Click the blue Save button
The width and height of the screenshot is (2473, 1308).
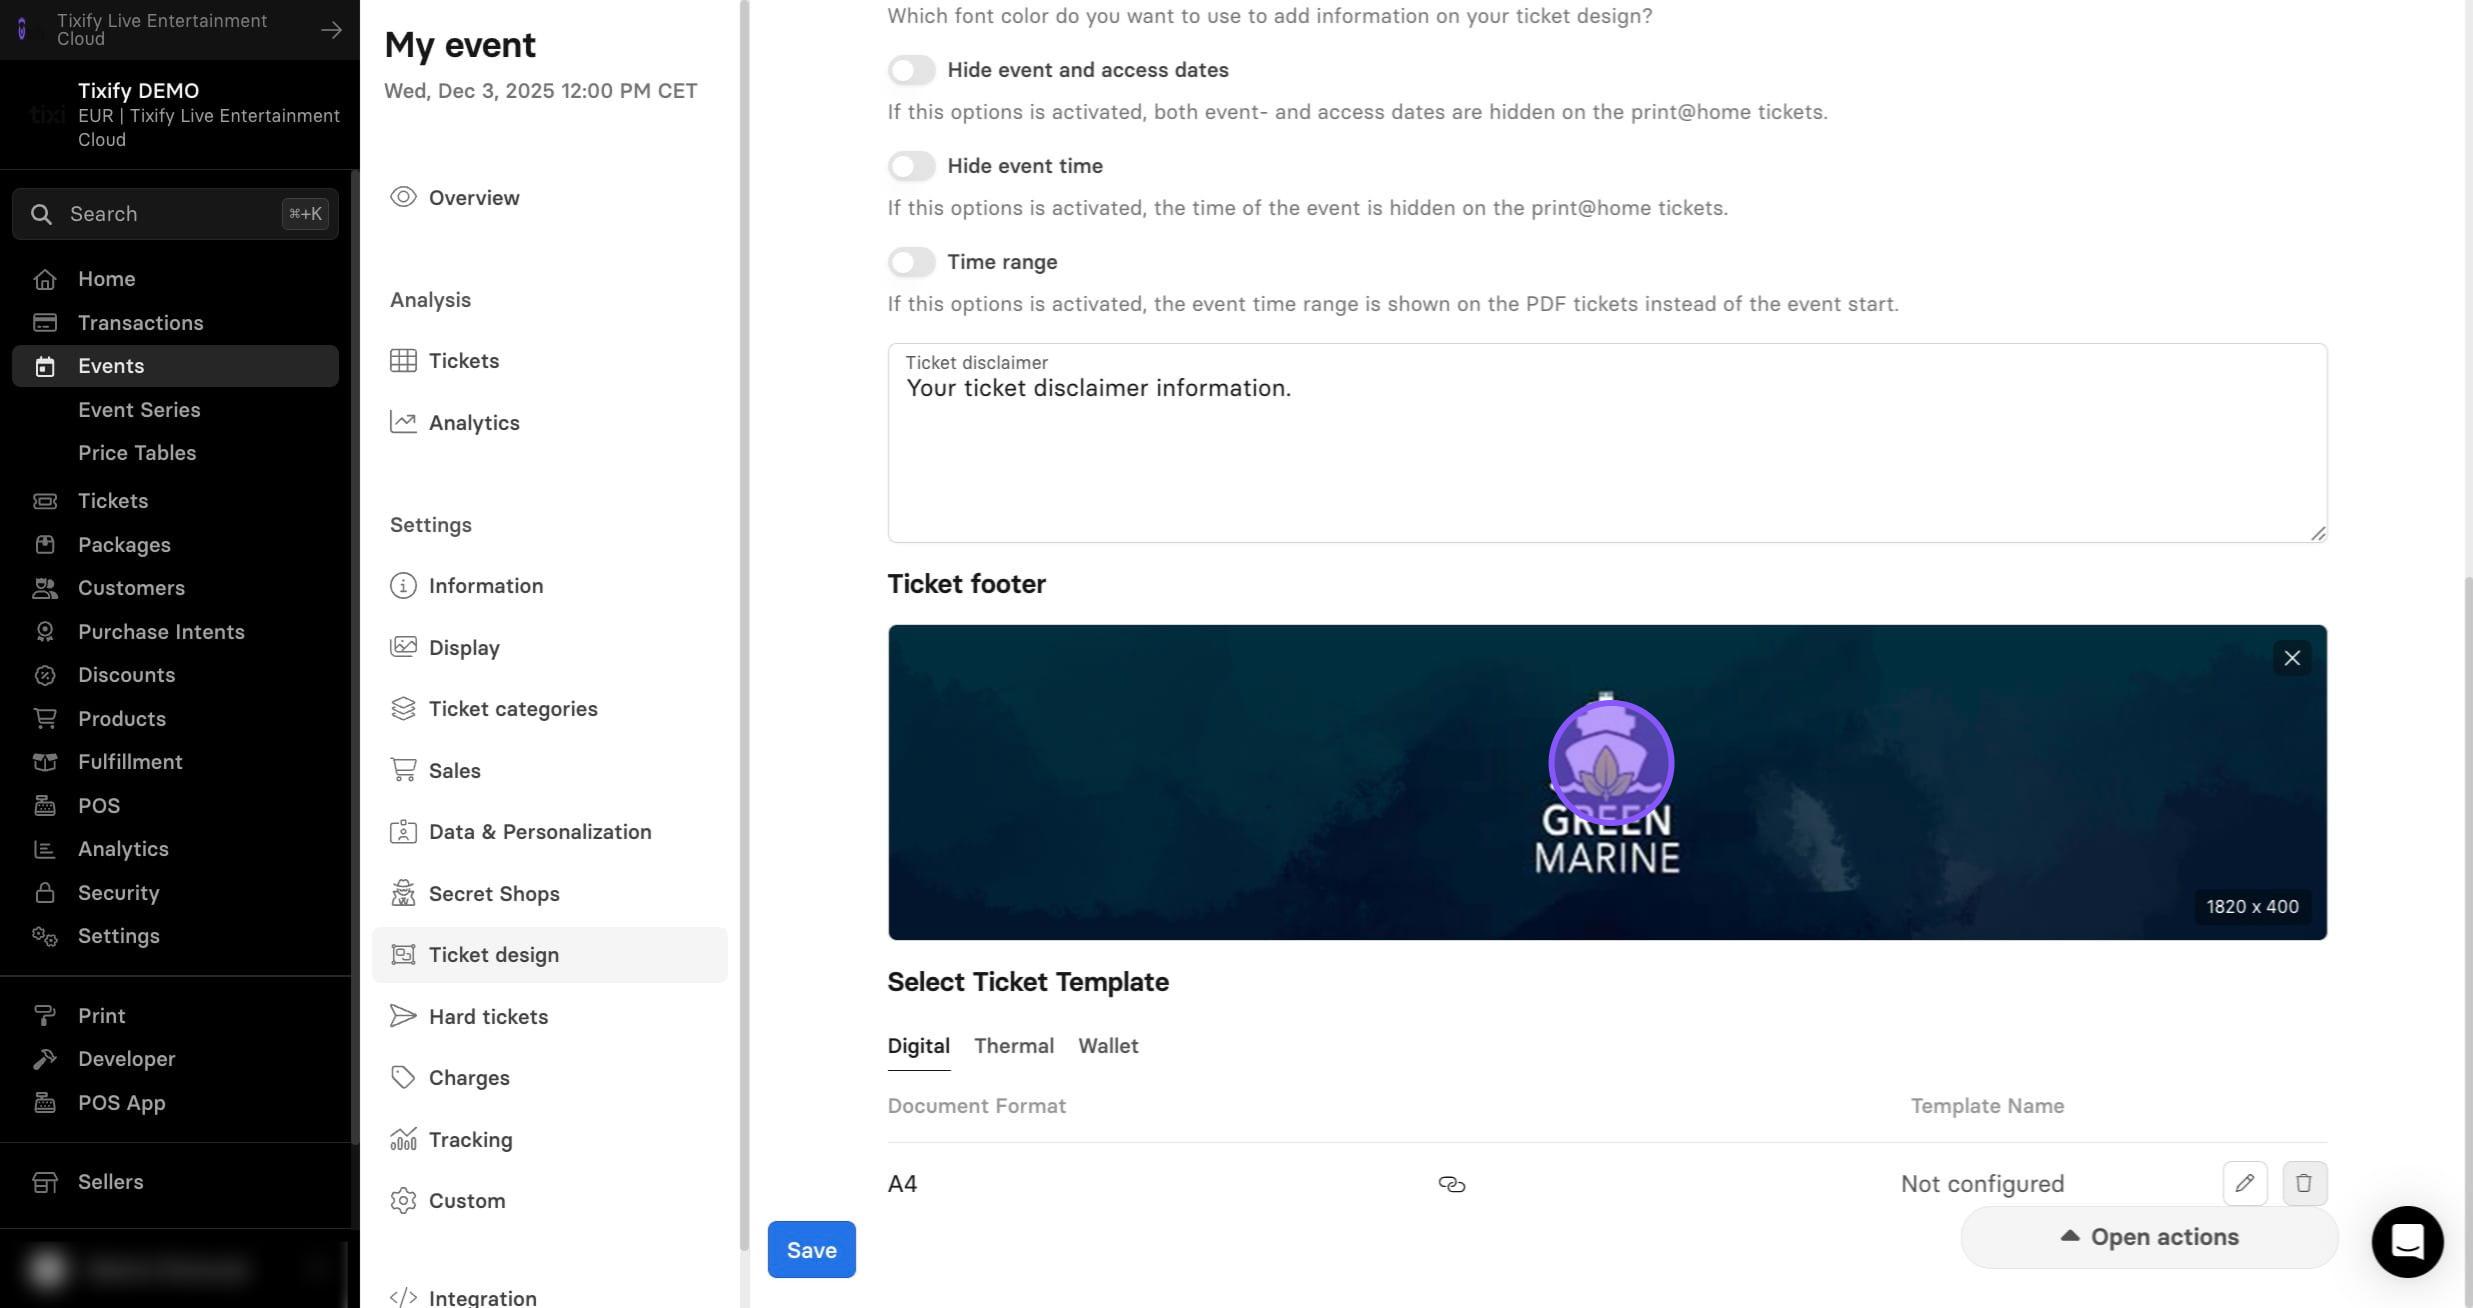coord(811,1250)
